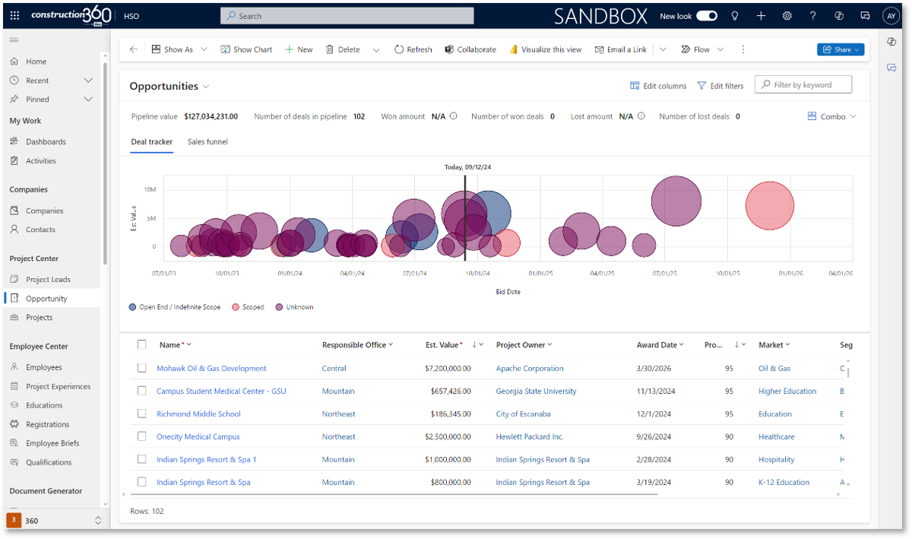Open the 360 area switcher
Viewport: 912px width, 539px height.
(x=54, y=520)
